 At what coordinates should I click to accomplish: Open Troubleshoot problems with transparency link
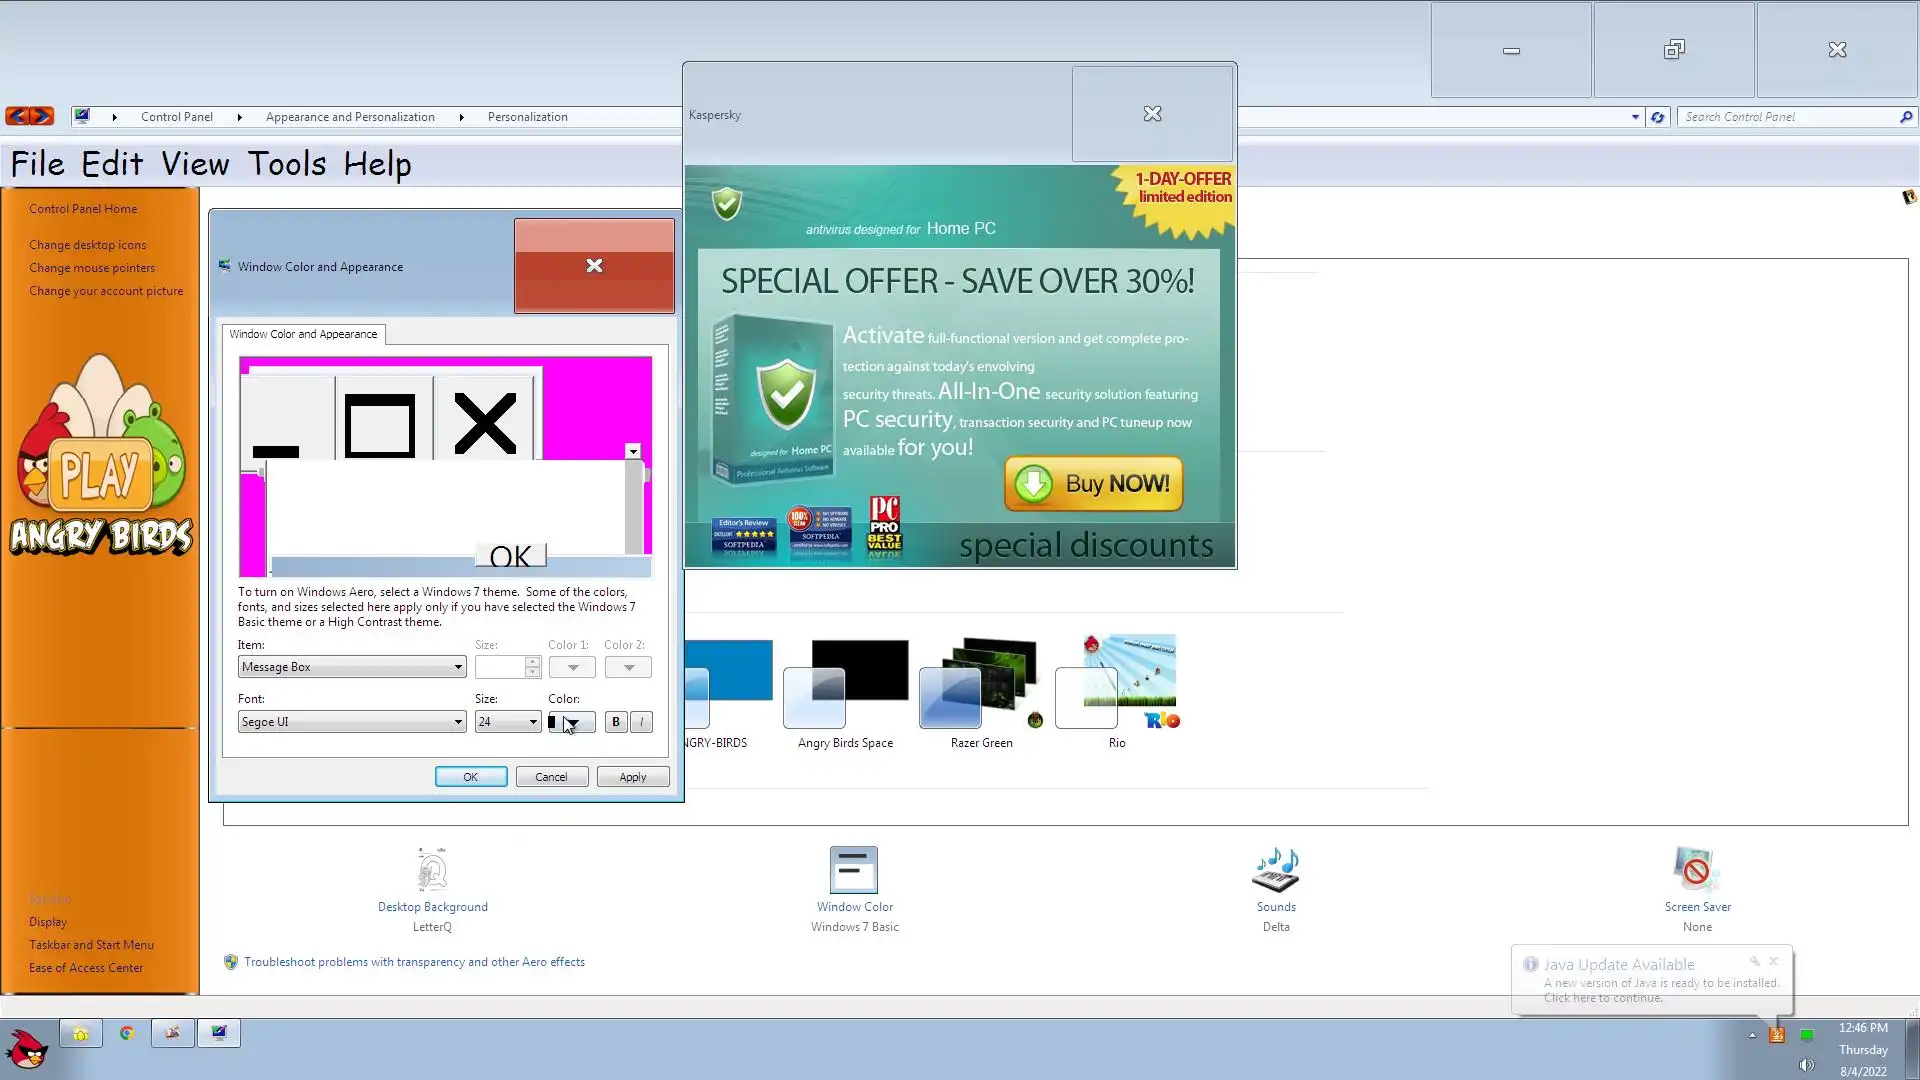414,962
